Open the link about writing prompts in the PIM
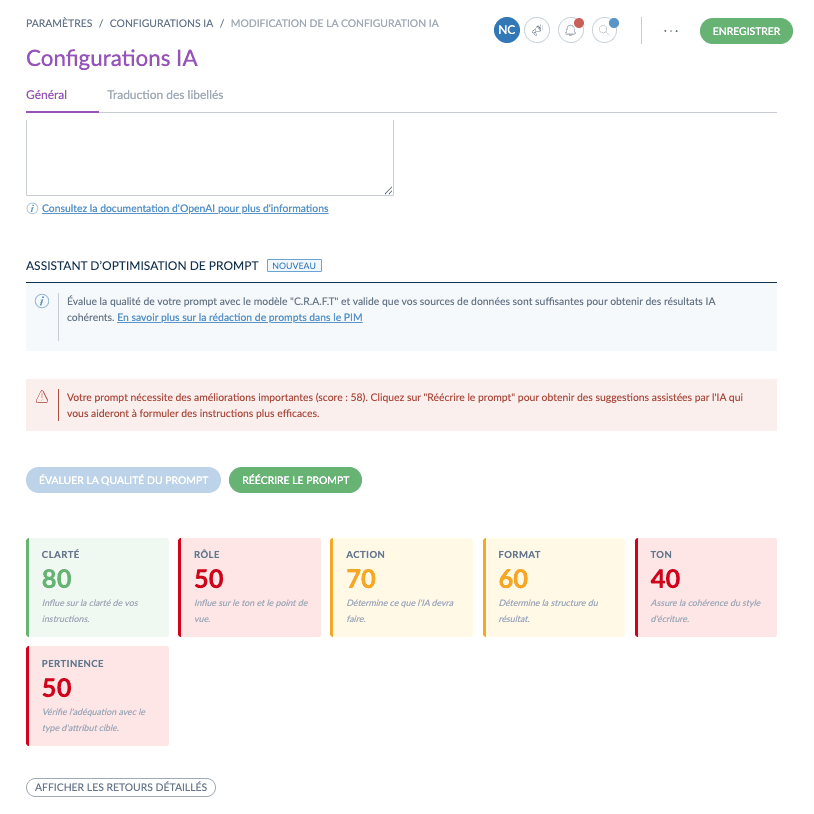The width and height of the screenshot is (814, 814). [239, 318]
